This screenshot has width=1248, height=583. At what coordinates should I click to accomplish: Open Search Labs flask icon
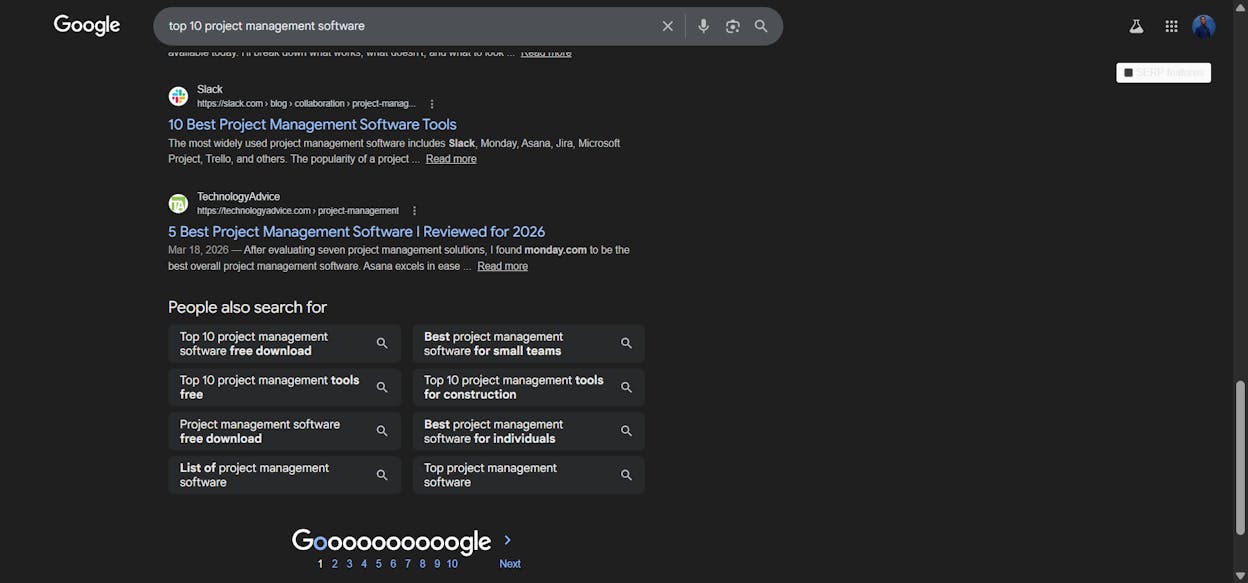1136,27
